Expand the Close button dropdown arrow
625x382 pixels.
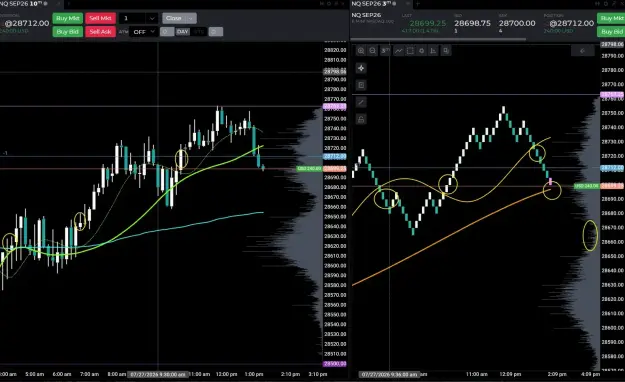click(191, 18)
